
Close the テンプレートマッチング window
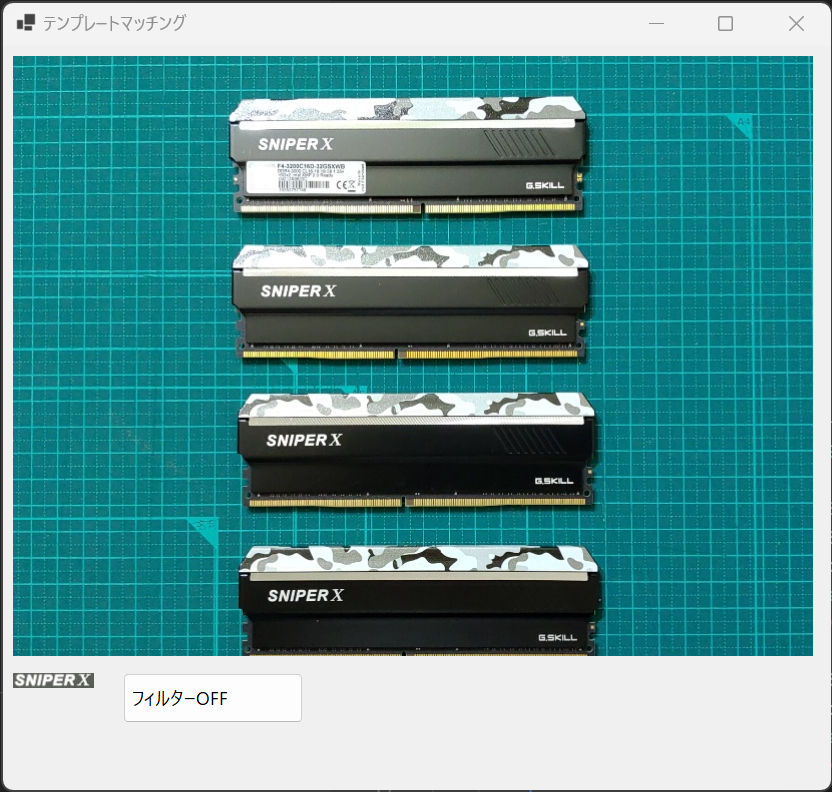pyautogui.click(x=796, y=23)
